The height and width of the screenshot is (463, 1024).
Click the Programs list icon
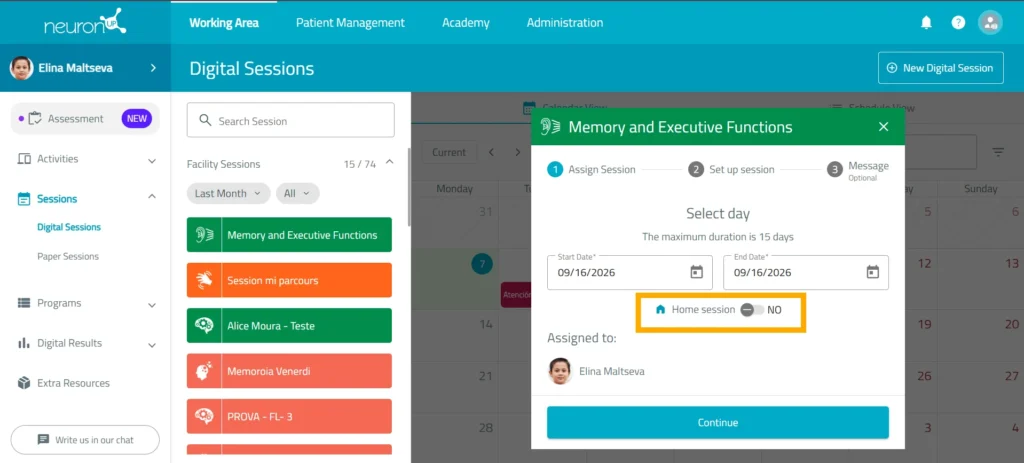pos(24,303)
